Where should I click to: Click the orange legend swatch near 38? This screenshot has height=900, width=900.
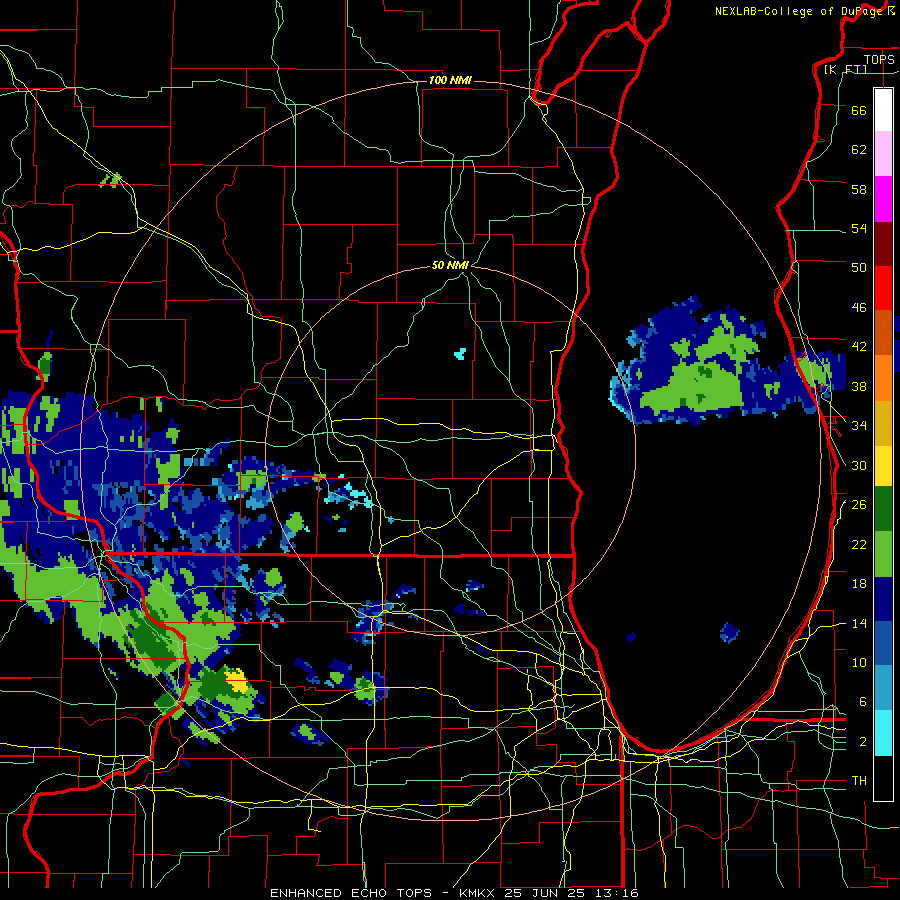click(x=883, y=378)
